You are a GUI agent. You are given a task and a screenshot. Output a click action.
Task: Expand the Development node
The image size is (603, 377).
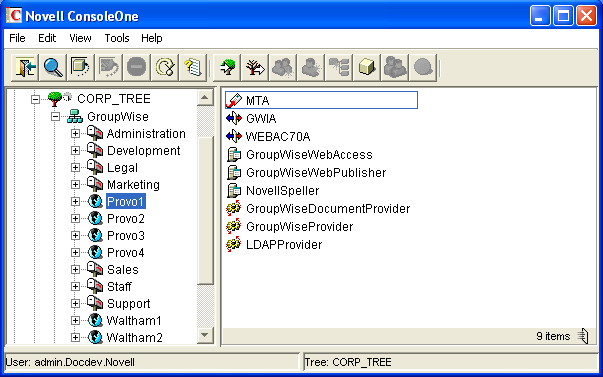pos(75,150)
